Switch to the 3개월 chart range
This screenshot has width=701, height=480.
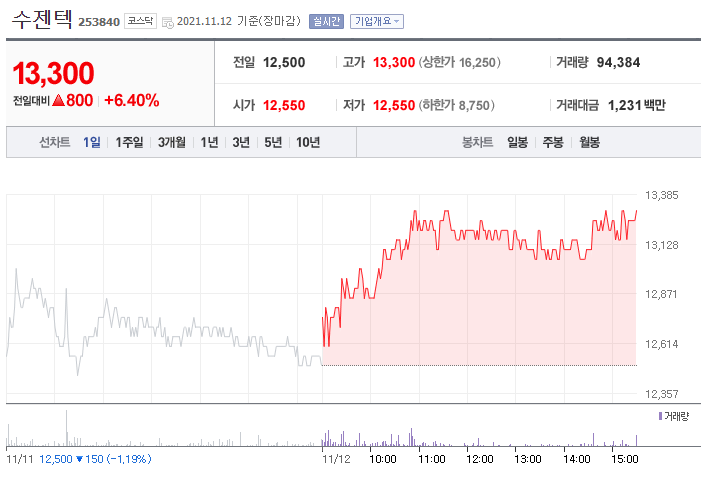172,142
